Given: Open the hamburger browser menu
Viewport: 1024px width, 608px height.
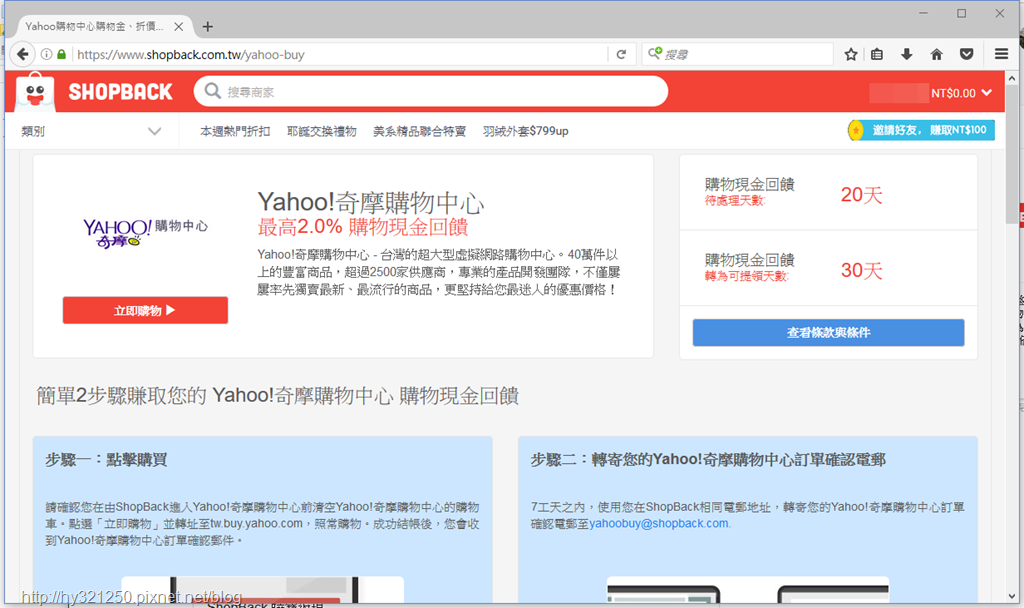Looking at the screenshot, I should (x=1001, y=54).
